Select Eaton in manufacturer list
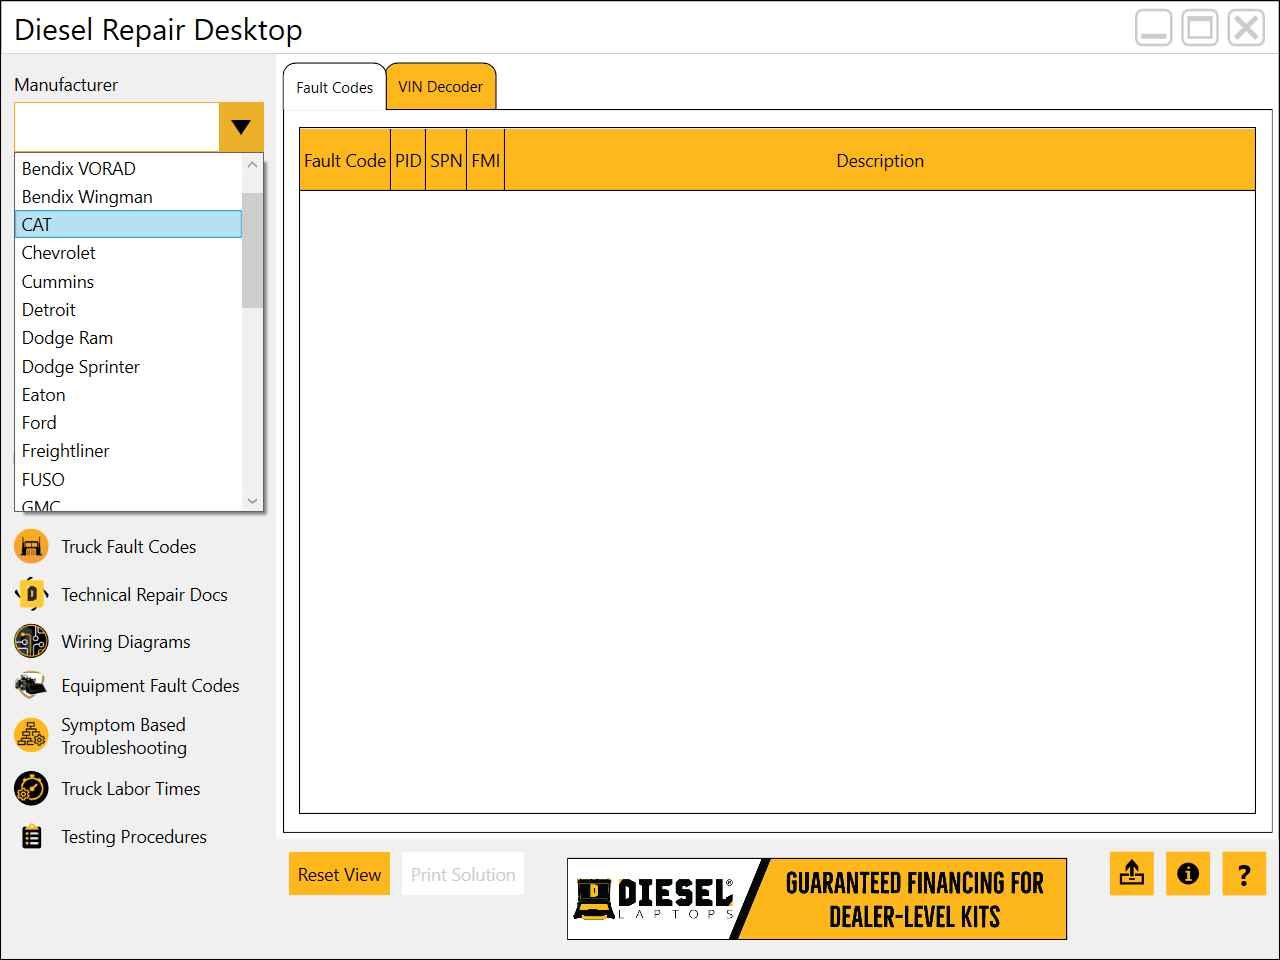 [128, 394]
